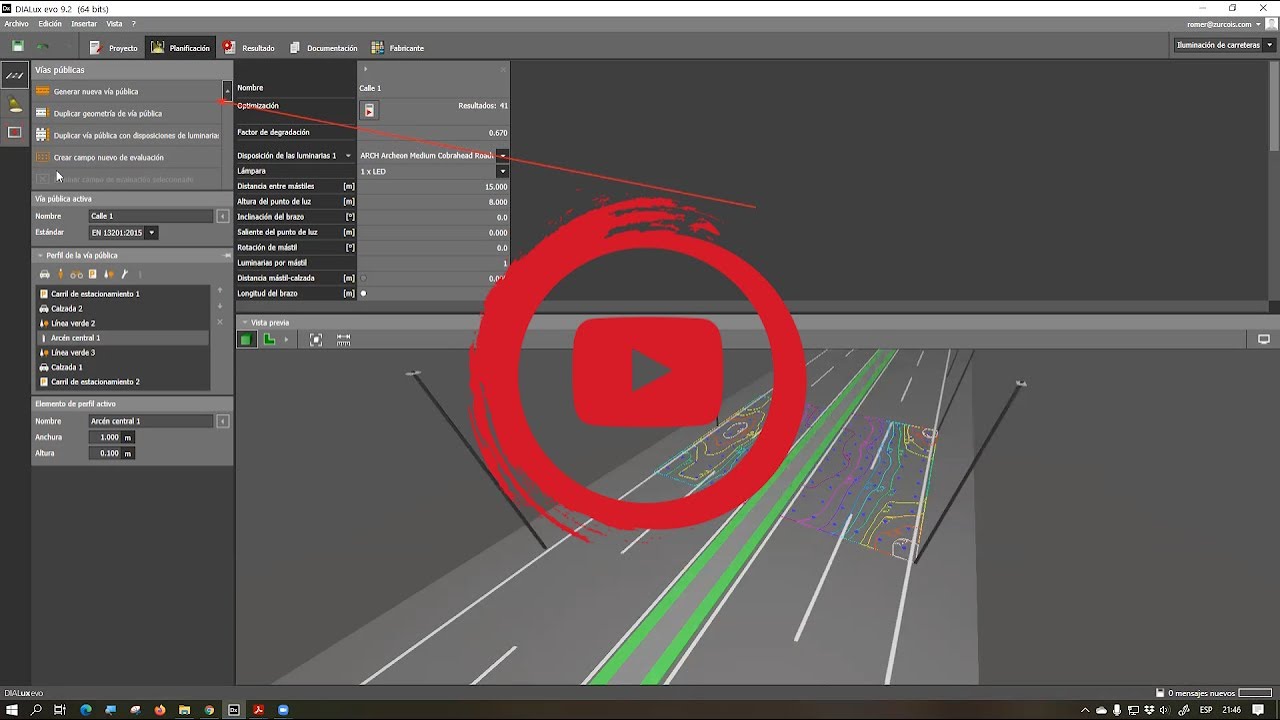Pin the Perfil de la vía pública panel
Screen dimensions: 1280x720
(227, 256)
